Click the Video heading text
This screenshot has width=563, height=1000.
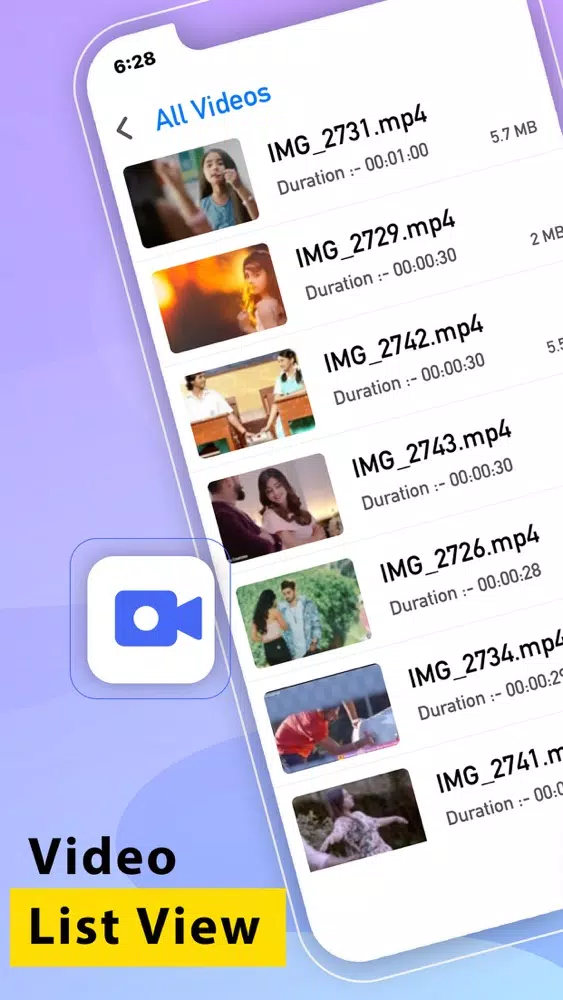tap(102, 857)
